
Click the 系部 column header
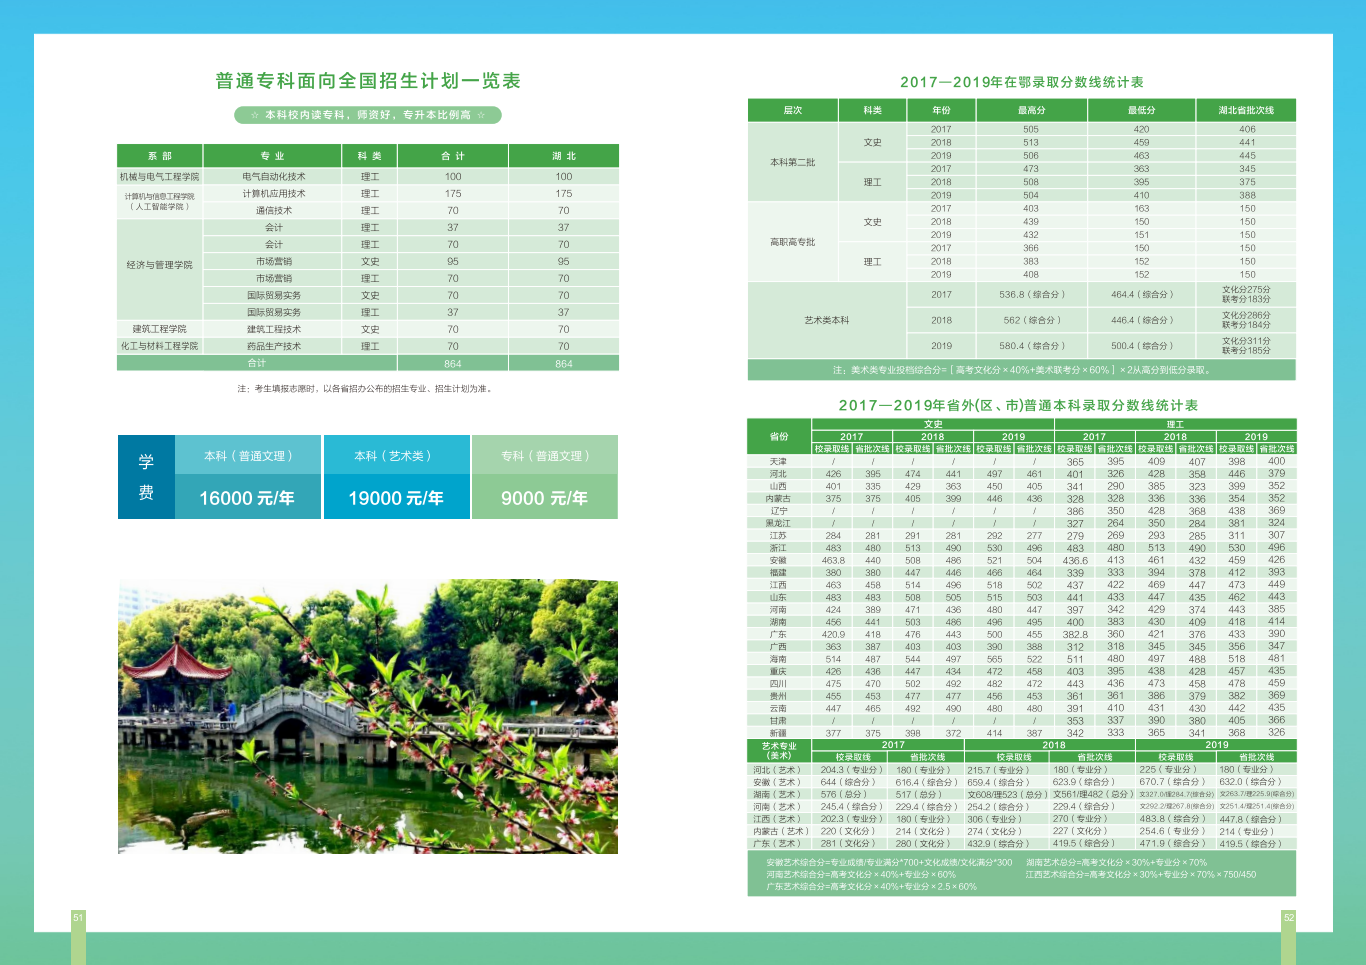pos(160,156)
